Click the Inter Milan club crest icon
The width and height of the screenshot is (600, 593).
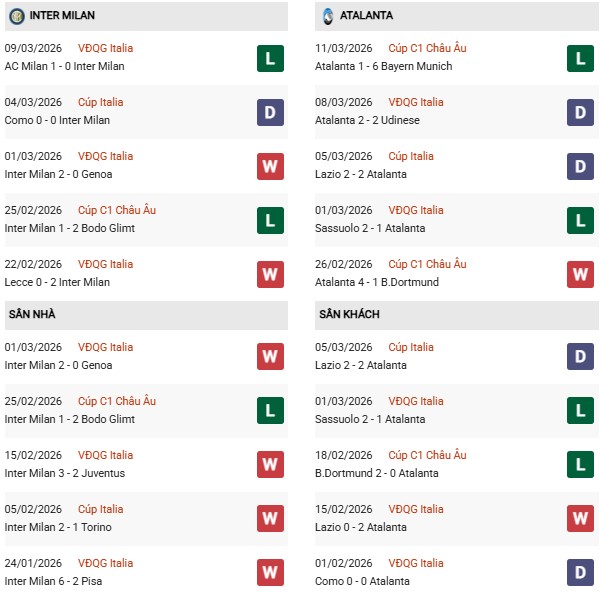click(x=17, y=16)
